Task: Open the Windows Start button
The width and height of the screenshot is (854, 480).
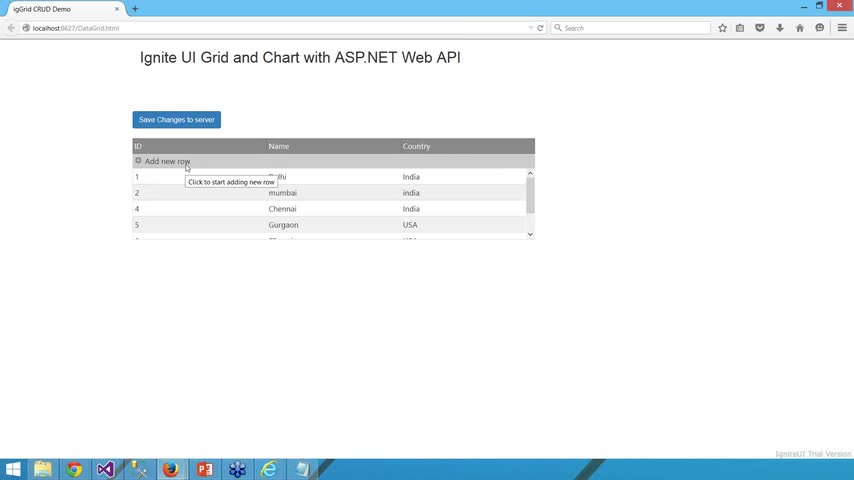Action: point(13,469)
